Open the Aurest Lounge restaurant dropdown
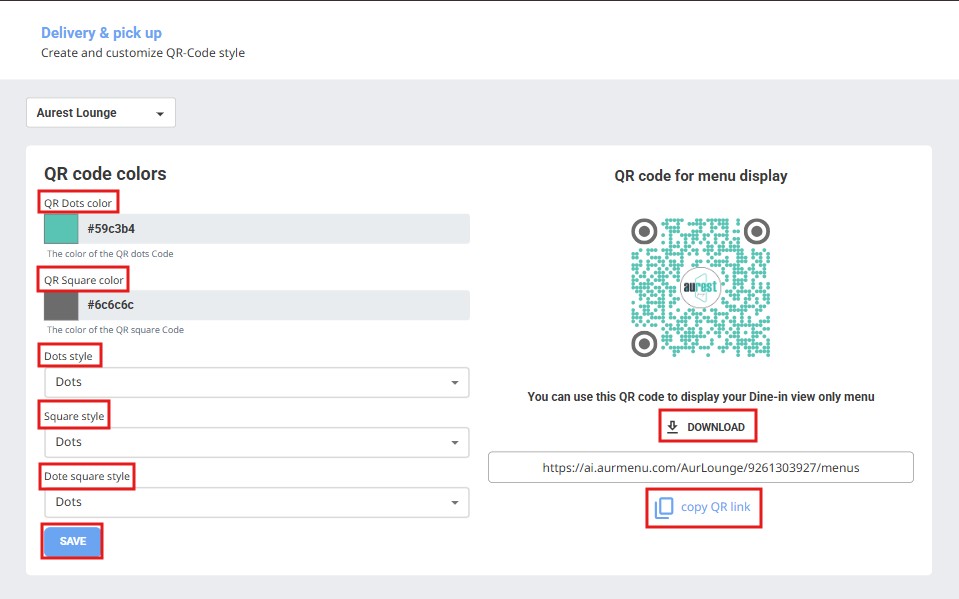Screen dimensions: 959x599 point(101,113)
